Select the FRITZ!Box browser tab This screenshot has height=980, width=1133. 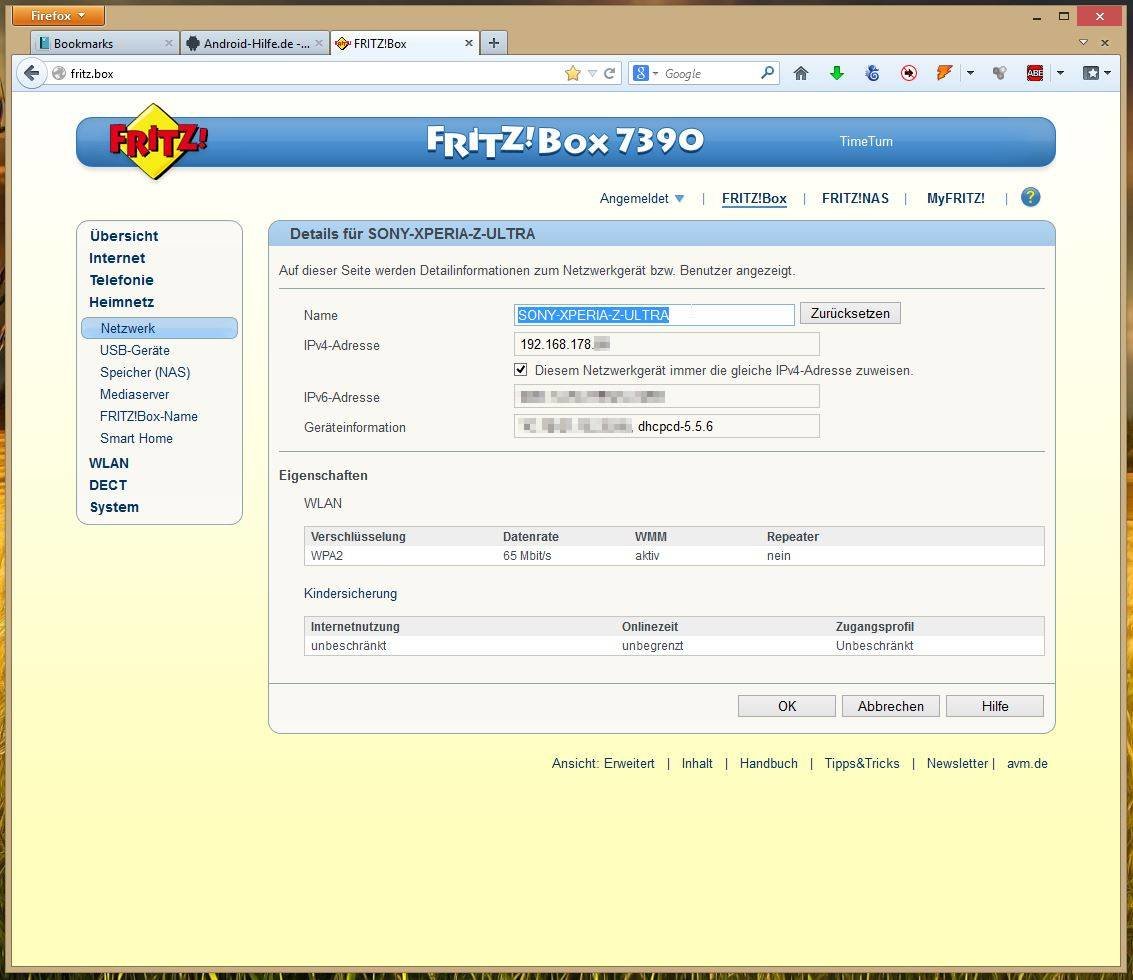point(405,43)
